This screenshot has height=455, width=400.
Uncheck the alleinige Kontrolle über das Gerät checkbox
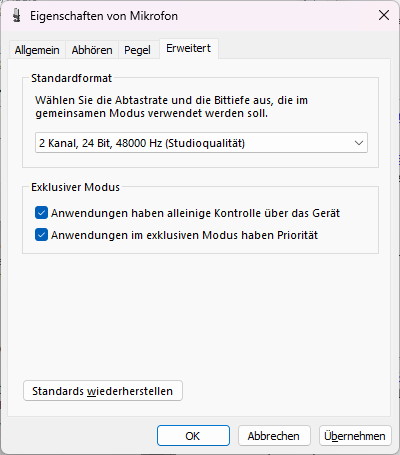pos(41,213)
